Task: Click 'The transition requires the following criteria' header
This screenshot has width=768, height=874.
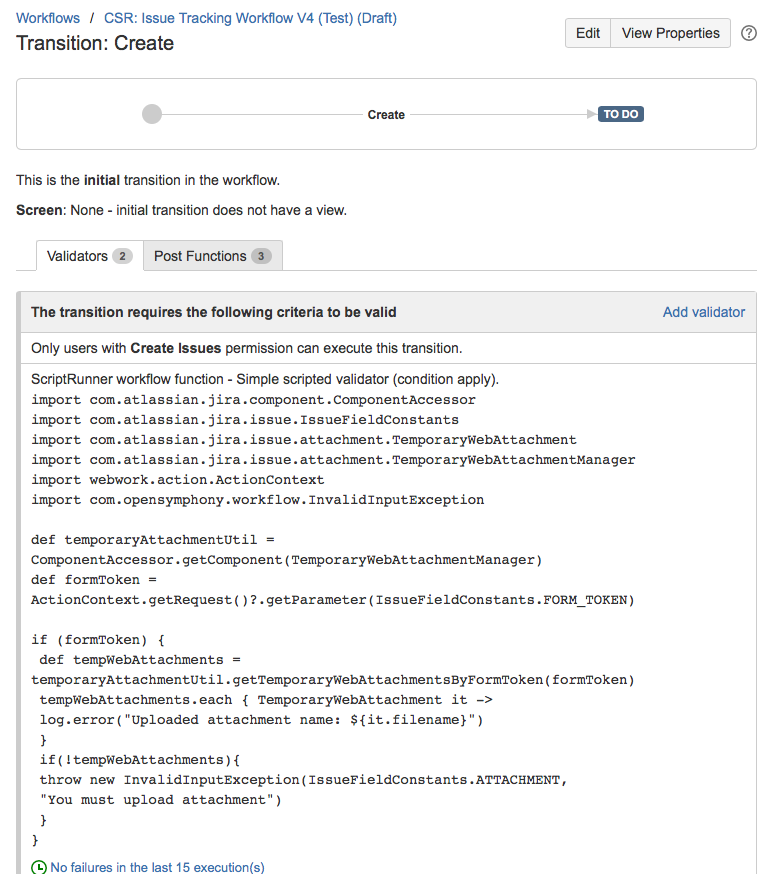Action: click(x=213, y=312)
